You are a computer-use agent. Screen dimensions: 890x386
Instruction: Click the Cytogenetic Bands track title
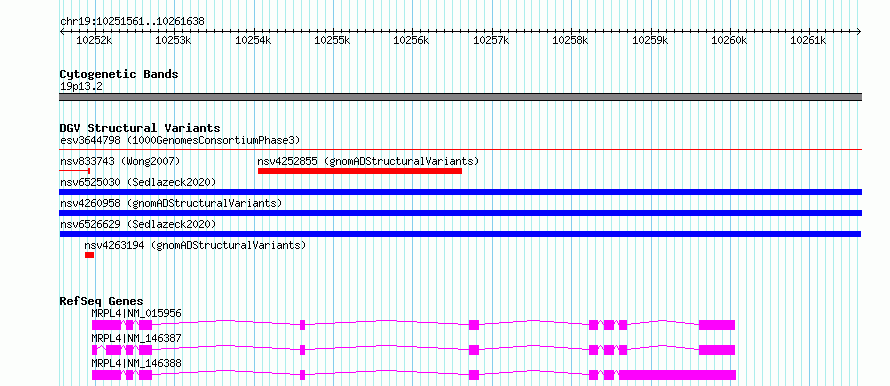pyautogui.click(x=119, y=74)
